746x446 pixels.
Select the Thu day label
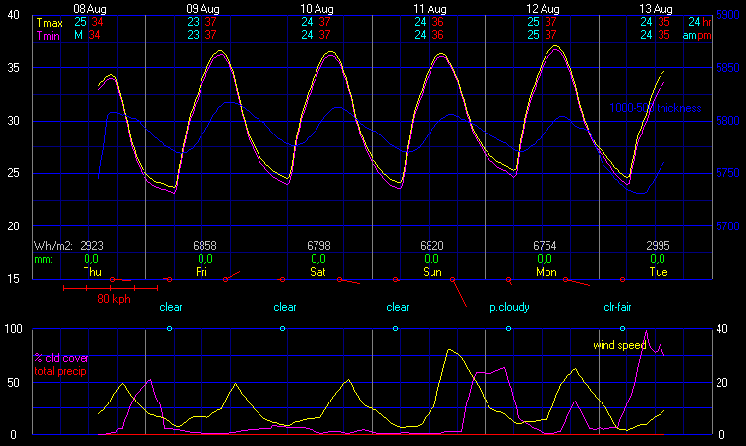click(92, 272)
